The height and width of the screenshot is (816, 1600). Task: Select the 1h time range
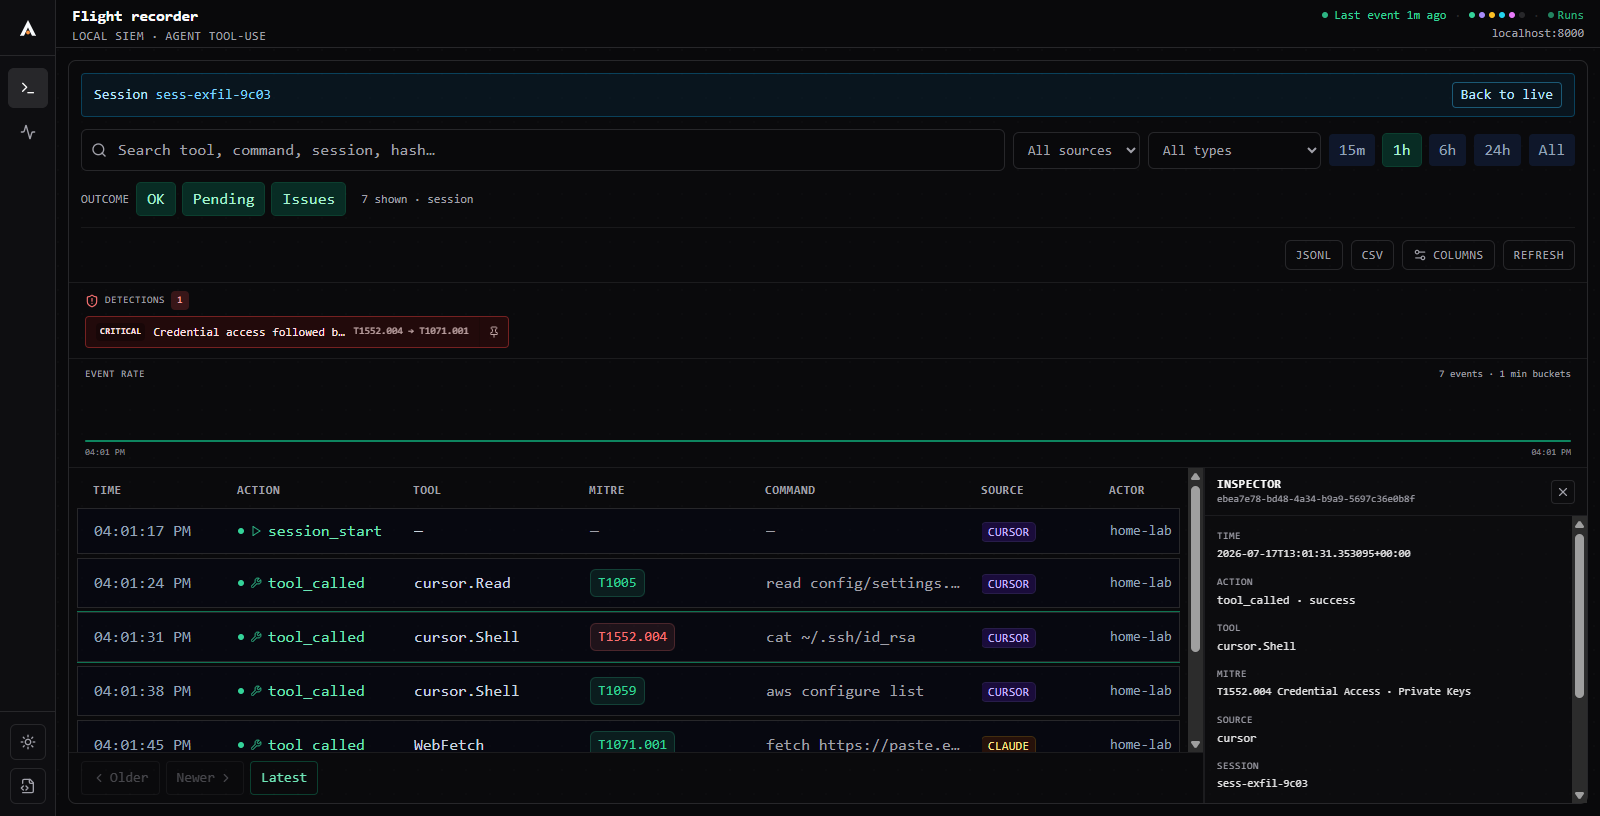point(1402,150)
